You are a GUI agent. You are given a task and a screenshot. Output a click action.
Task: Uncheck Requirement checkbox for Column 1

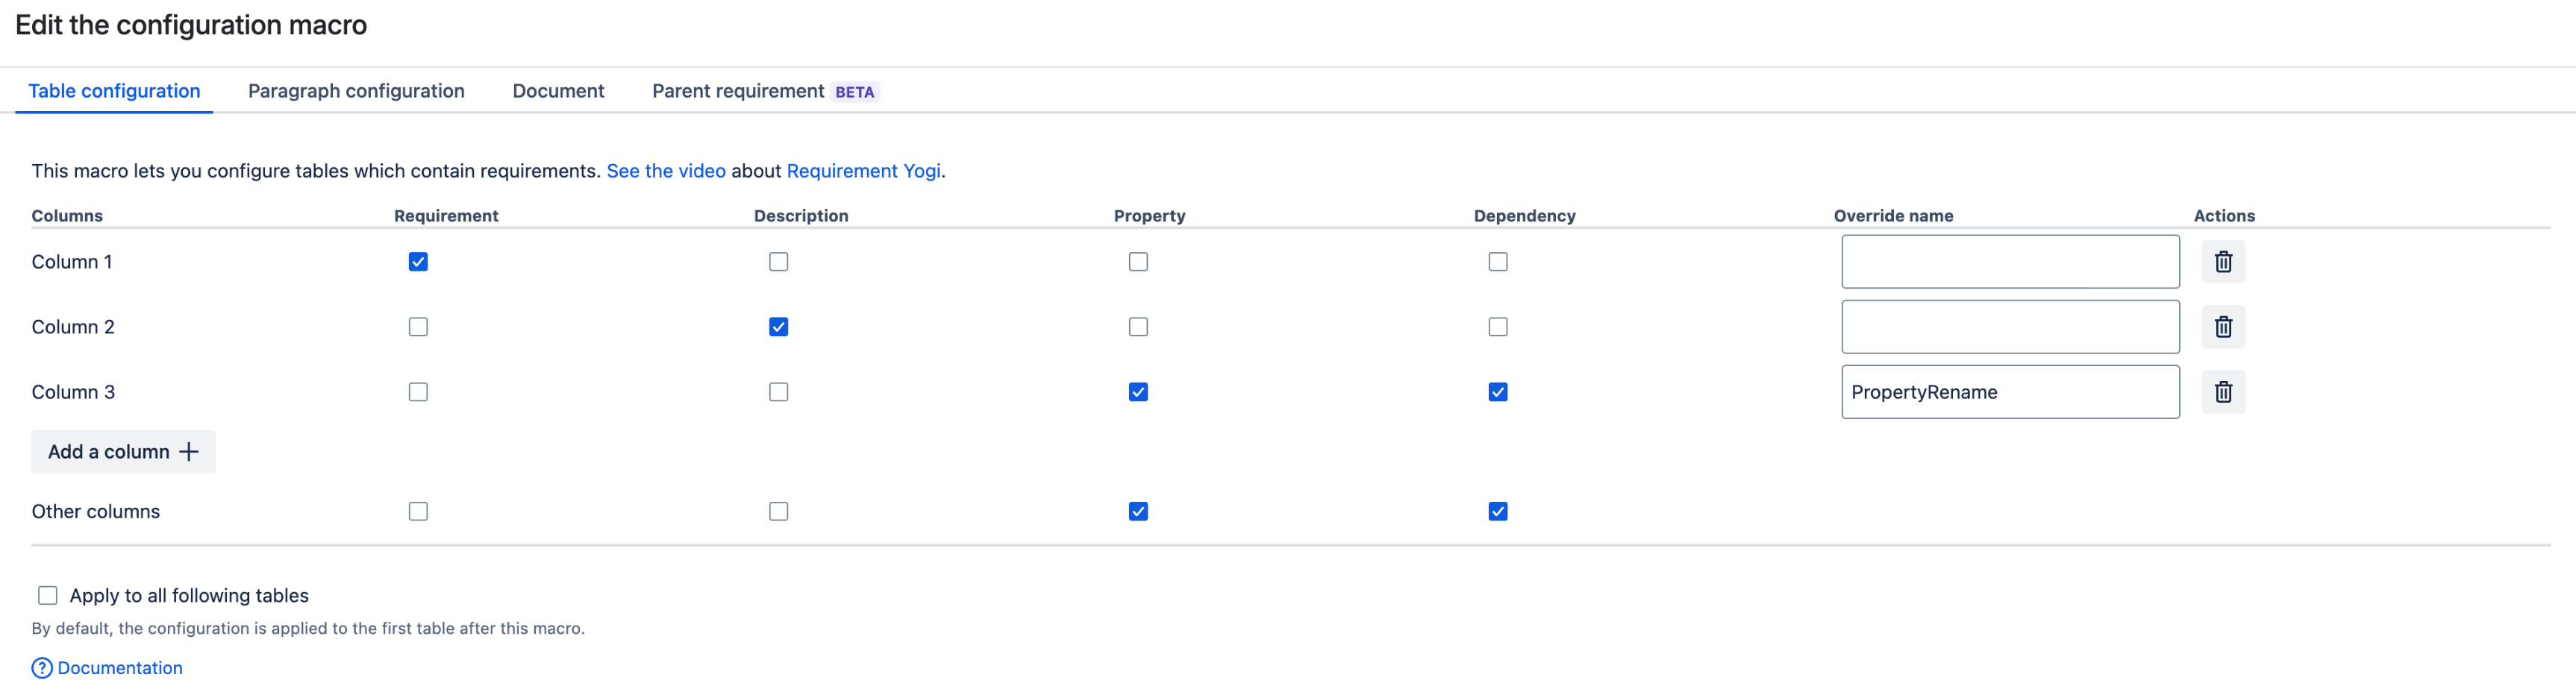click(418, 262)
